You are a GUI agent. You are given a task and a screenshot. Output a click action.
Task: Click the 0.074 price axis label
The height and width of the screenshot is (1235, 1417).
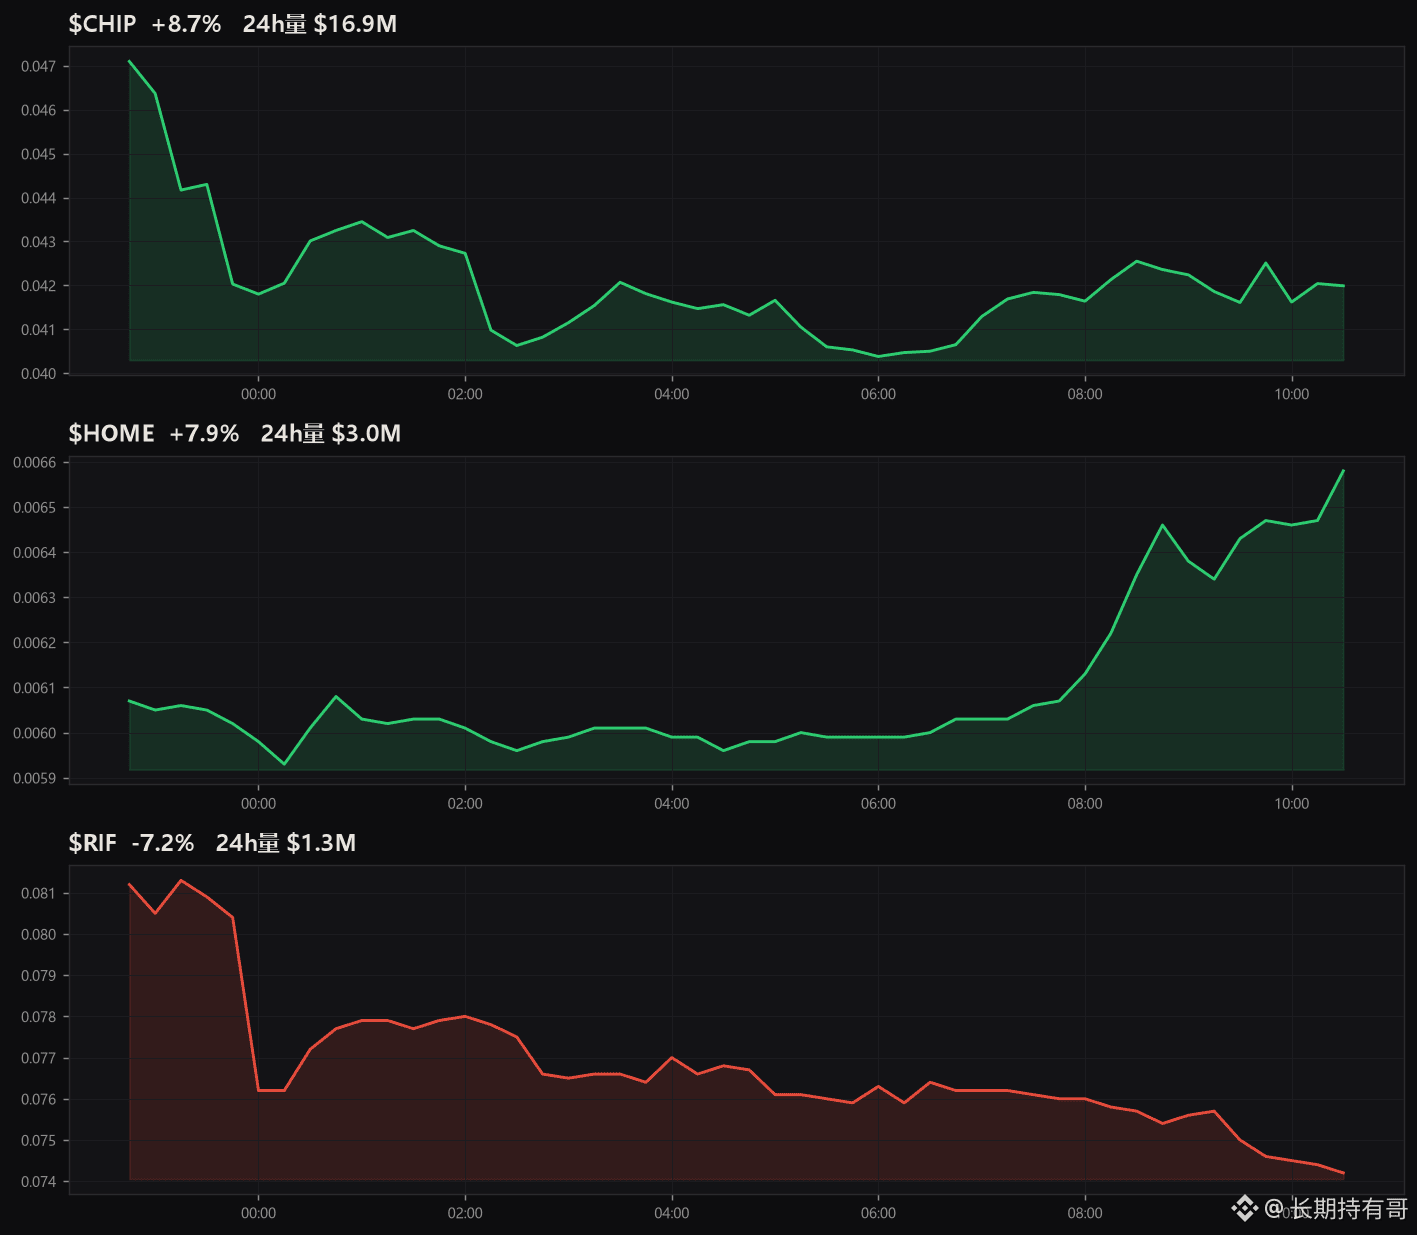click(39, 1182)
